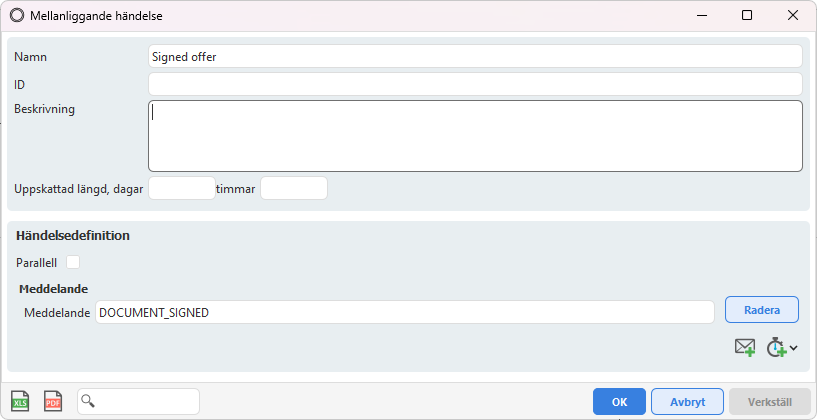Maximize the Mellanliggande händelse window
The width and height of the screenshot is (817, 420).
point(747,16)
